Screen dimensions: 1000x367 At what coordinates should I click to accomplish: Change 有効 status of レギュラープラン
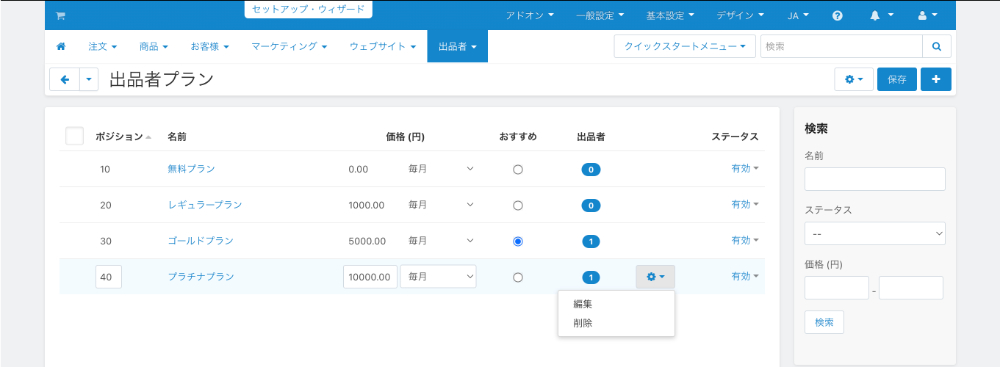pyautogui.click(x=745, y=204)
